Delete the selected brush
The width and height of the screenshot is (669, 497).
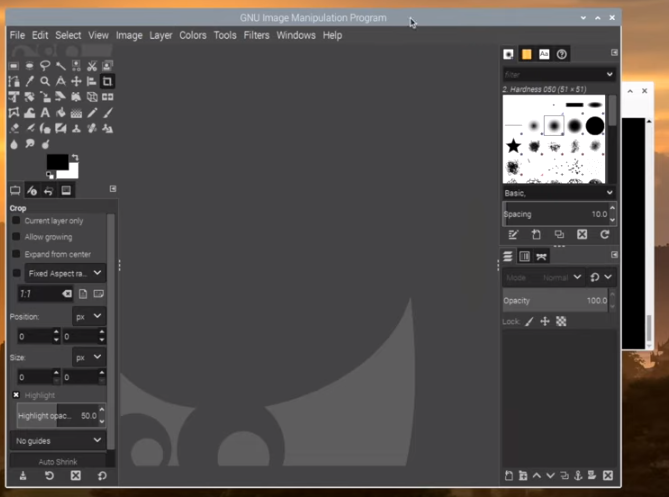pos(582,234)
